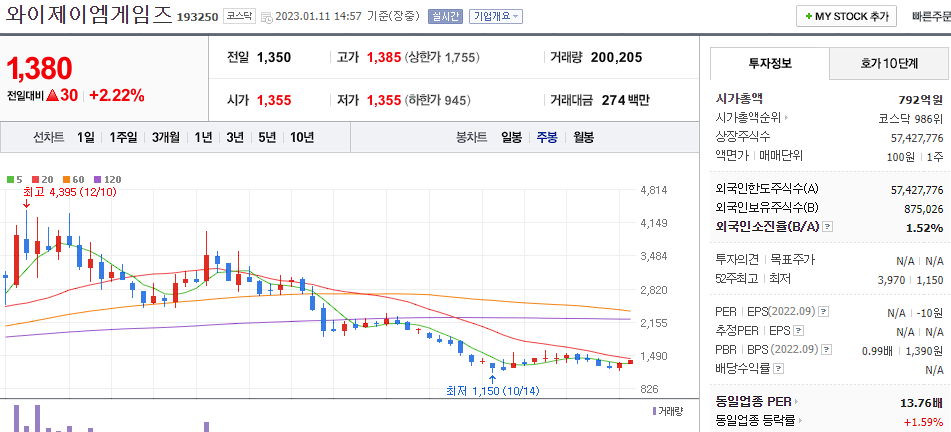
Task: Click the current price 1,380
Action: (x=39, y=69)
